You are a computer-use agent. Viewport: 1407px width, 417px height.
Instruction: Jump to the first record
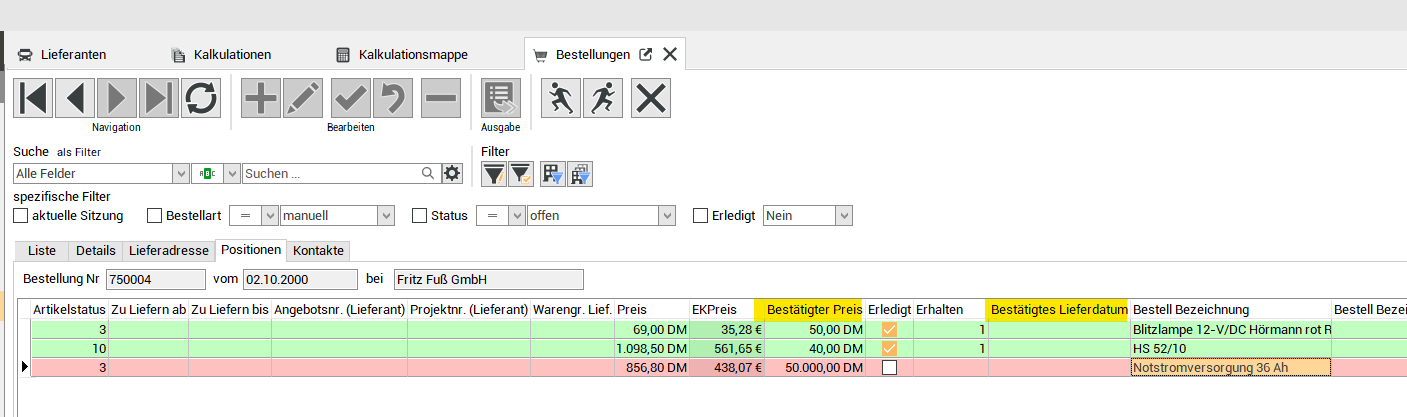[x=33, y=99]
